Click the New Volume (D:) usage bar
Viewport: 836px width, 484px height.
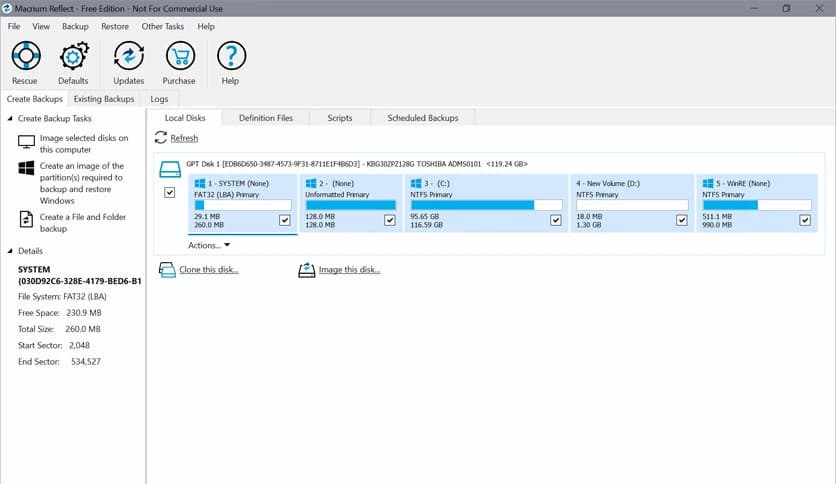632,205
